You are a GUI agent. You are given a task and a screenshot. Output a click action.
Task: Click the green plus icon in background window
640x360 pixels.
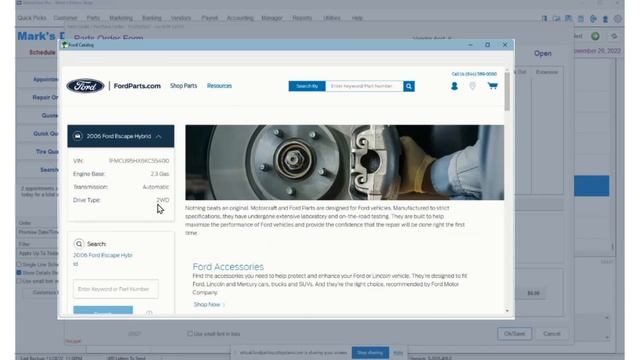pos(595,36)
